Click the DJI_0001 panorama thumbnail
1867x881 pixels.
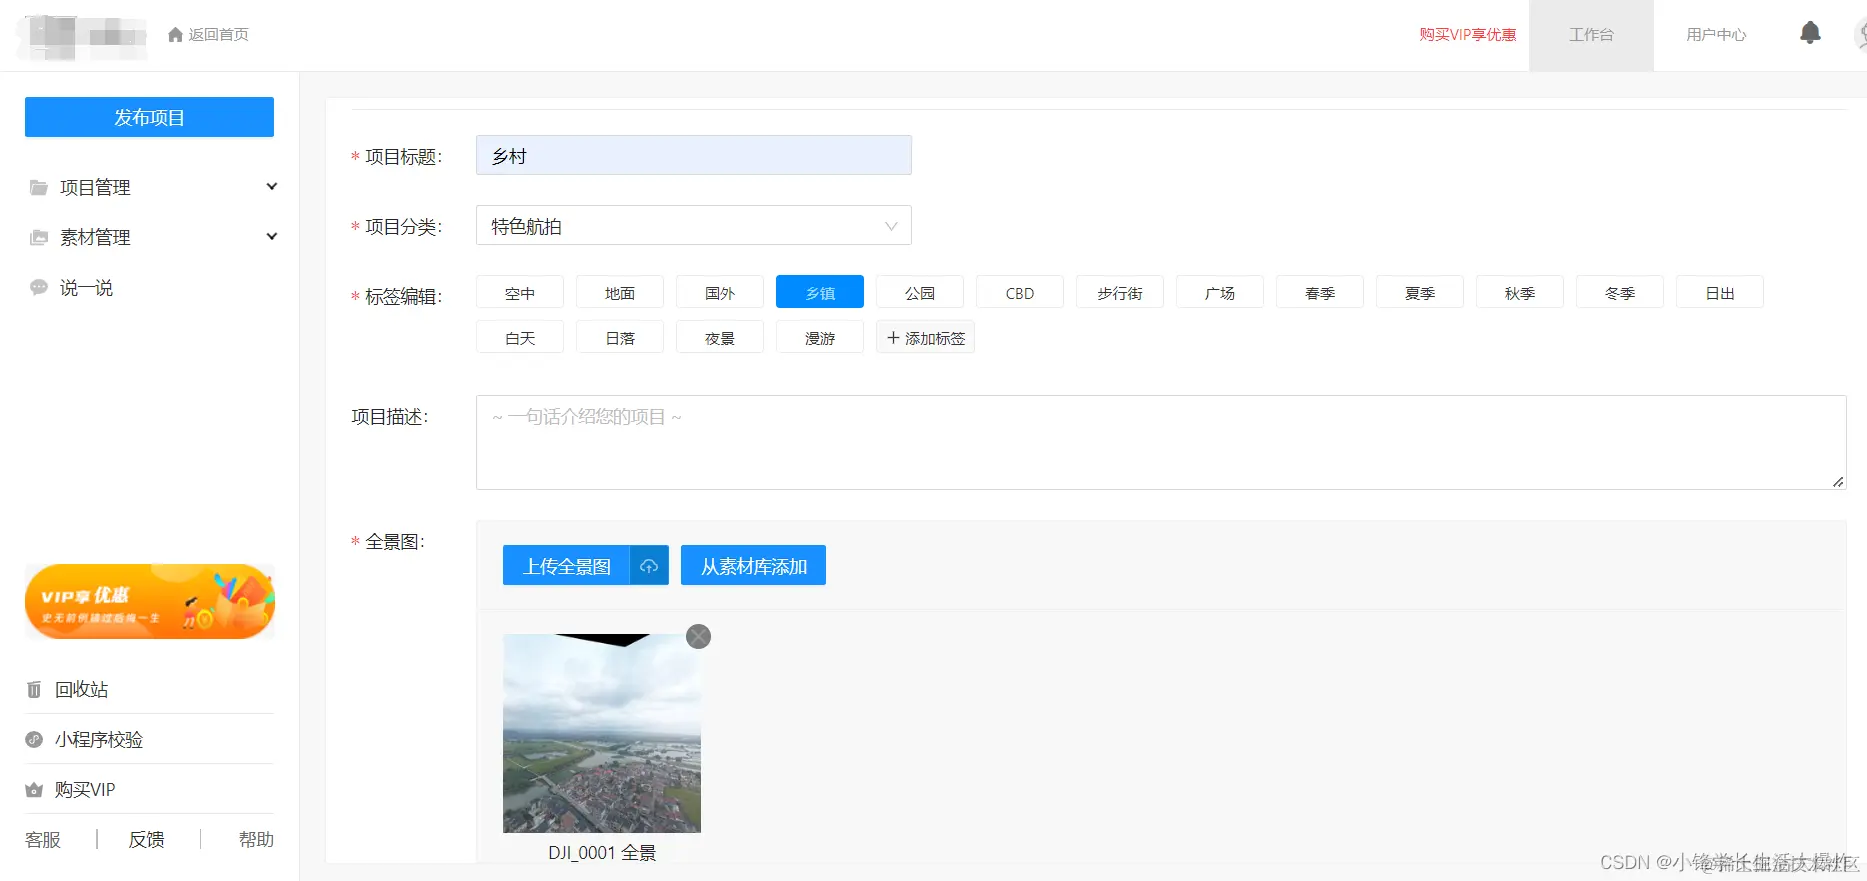point(602,733)
